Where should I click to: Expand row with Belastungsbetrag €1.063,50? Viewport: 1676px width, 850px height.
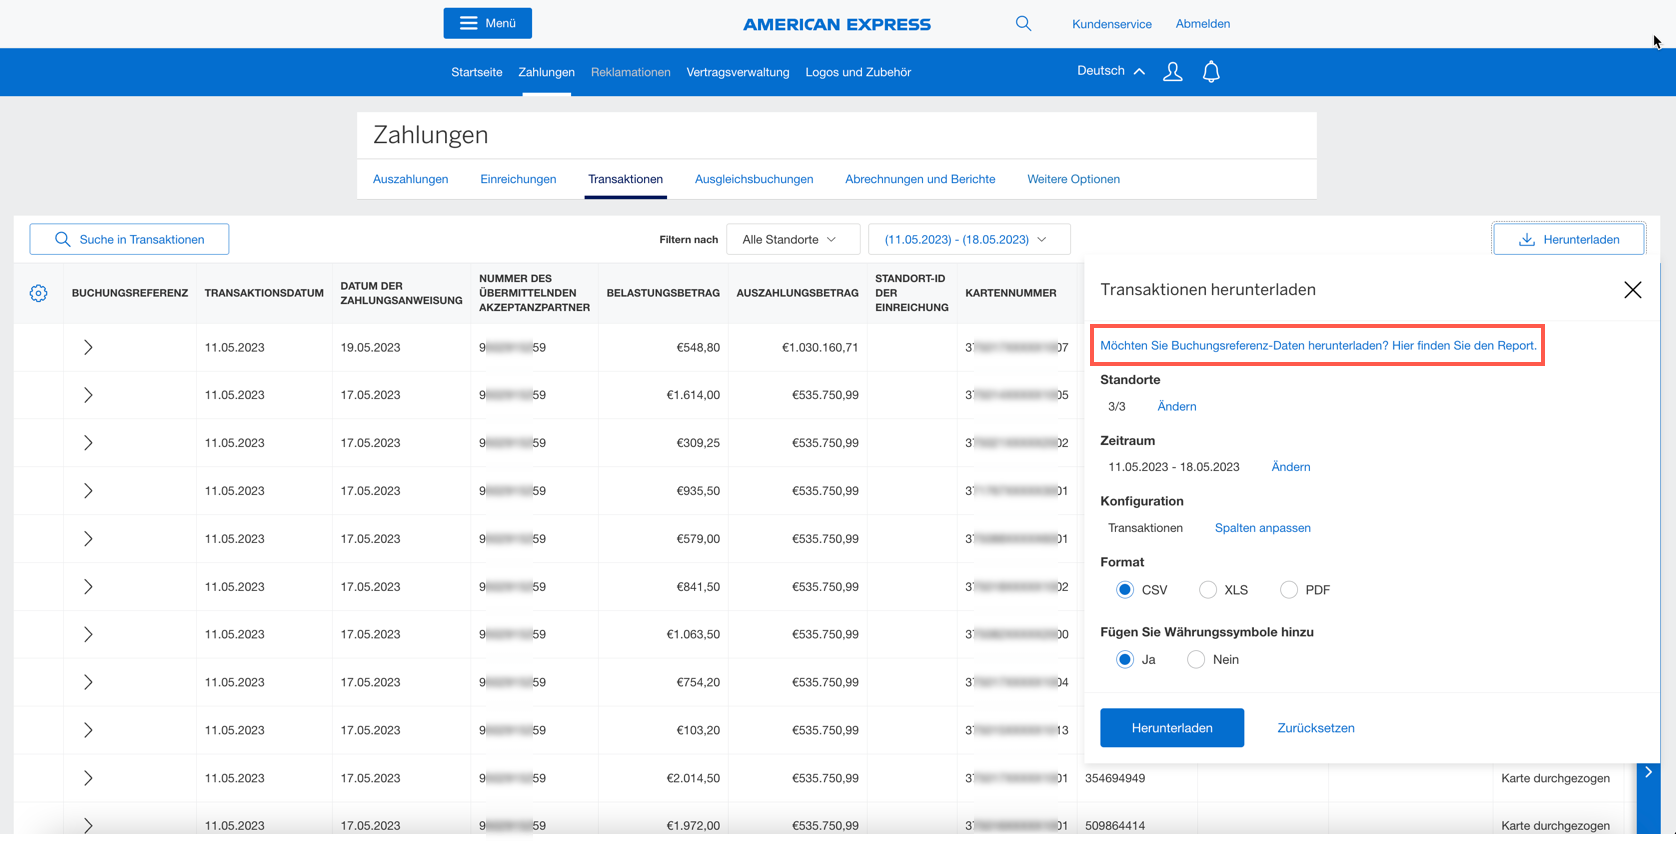[x=88, y=634]
